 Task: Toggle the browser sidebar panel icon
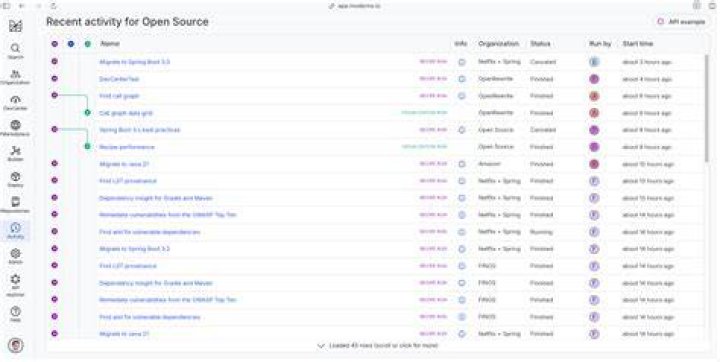(x=6, y=6)
